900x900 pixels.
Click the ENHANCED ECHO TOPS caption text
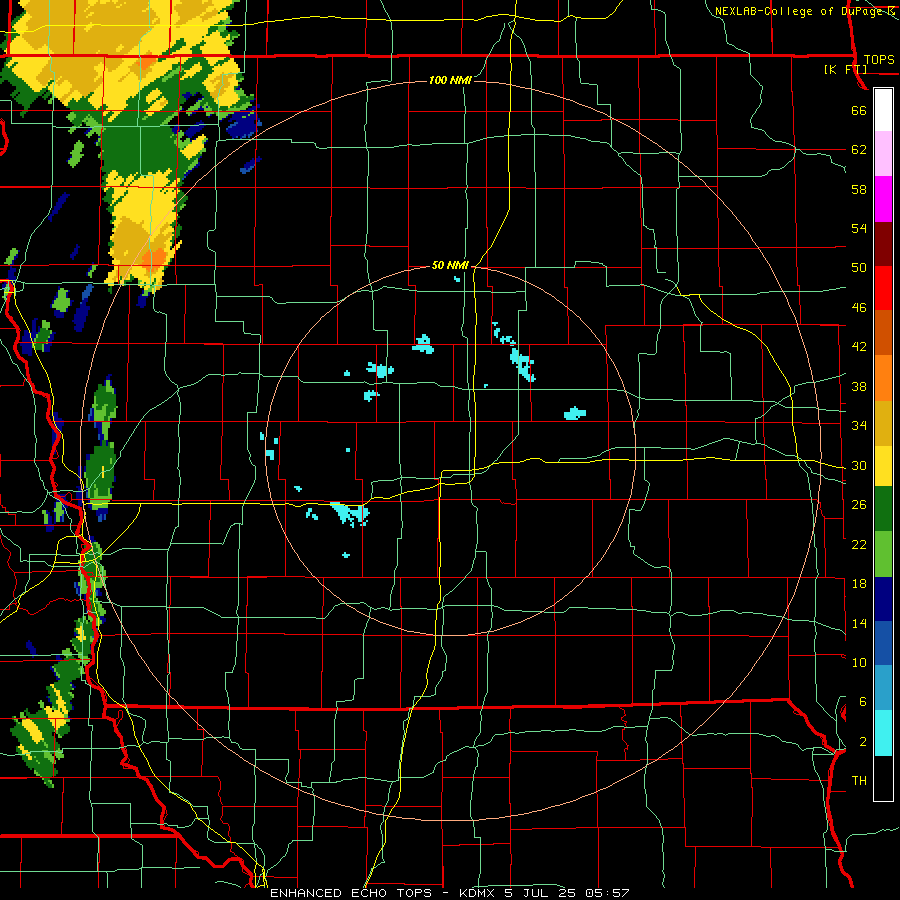click(x=355, y=893)
